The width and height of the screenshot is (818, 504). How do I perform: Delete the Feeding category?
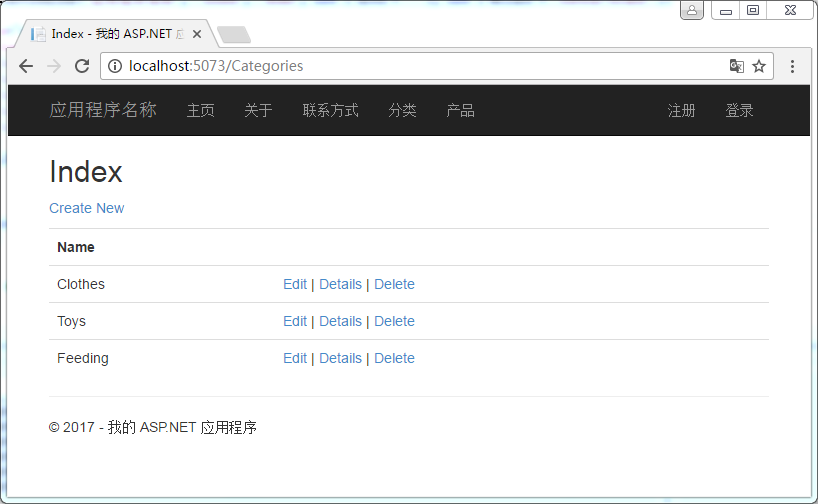tap(394, 358)
